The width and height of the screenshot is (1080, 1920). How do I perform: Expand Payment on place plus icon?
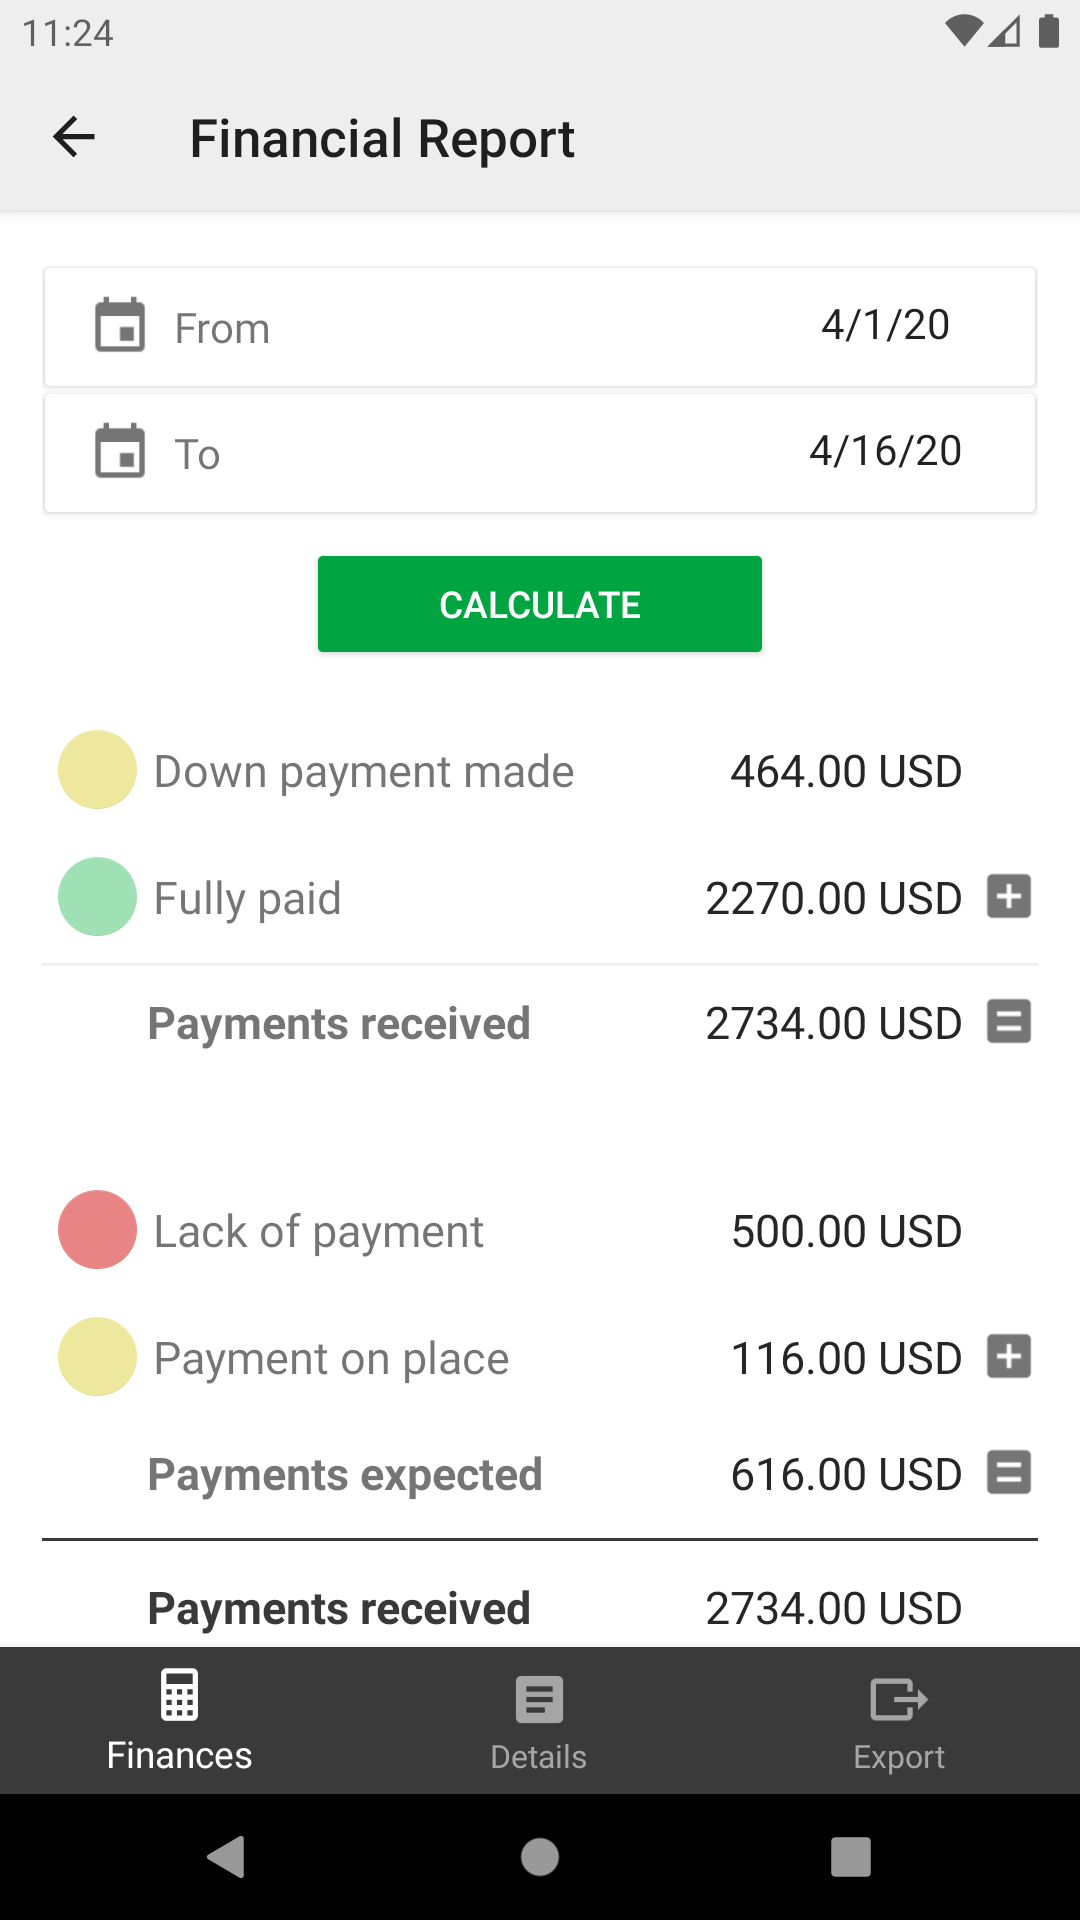(1009, 1357)
